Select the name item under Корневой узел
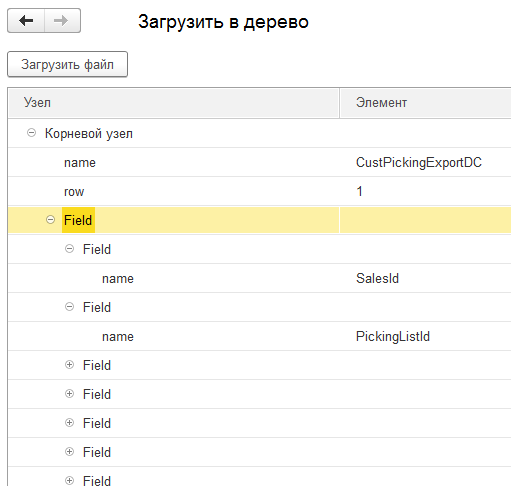Image resolution: width=511 pixels, height=486 pixels. (x=80, y=163)
